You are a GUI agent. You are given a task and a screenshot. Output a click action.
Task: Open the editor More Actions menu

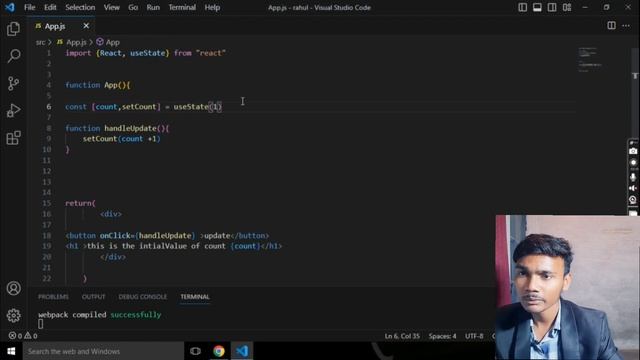coord(626,26)
